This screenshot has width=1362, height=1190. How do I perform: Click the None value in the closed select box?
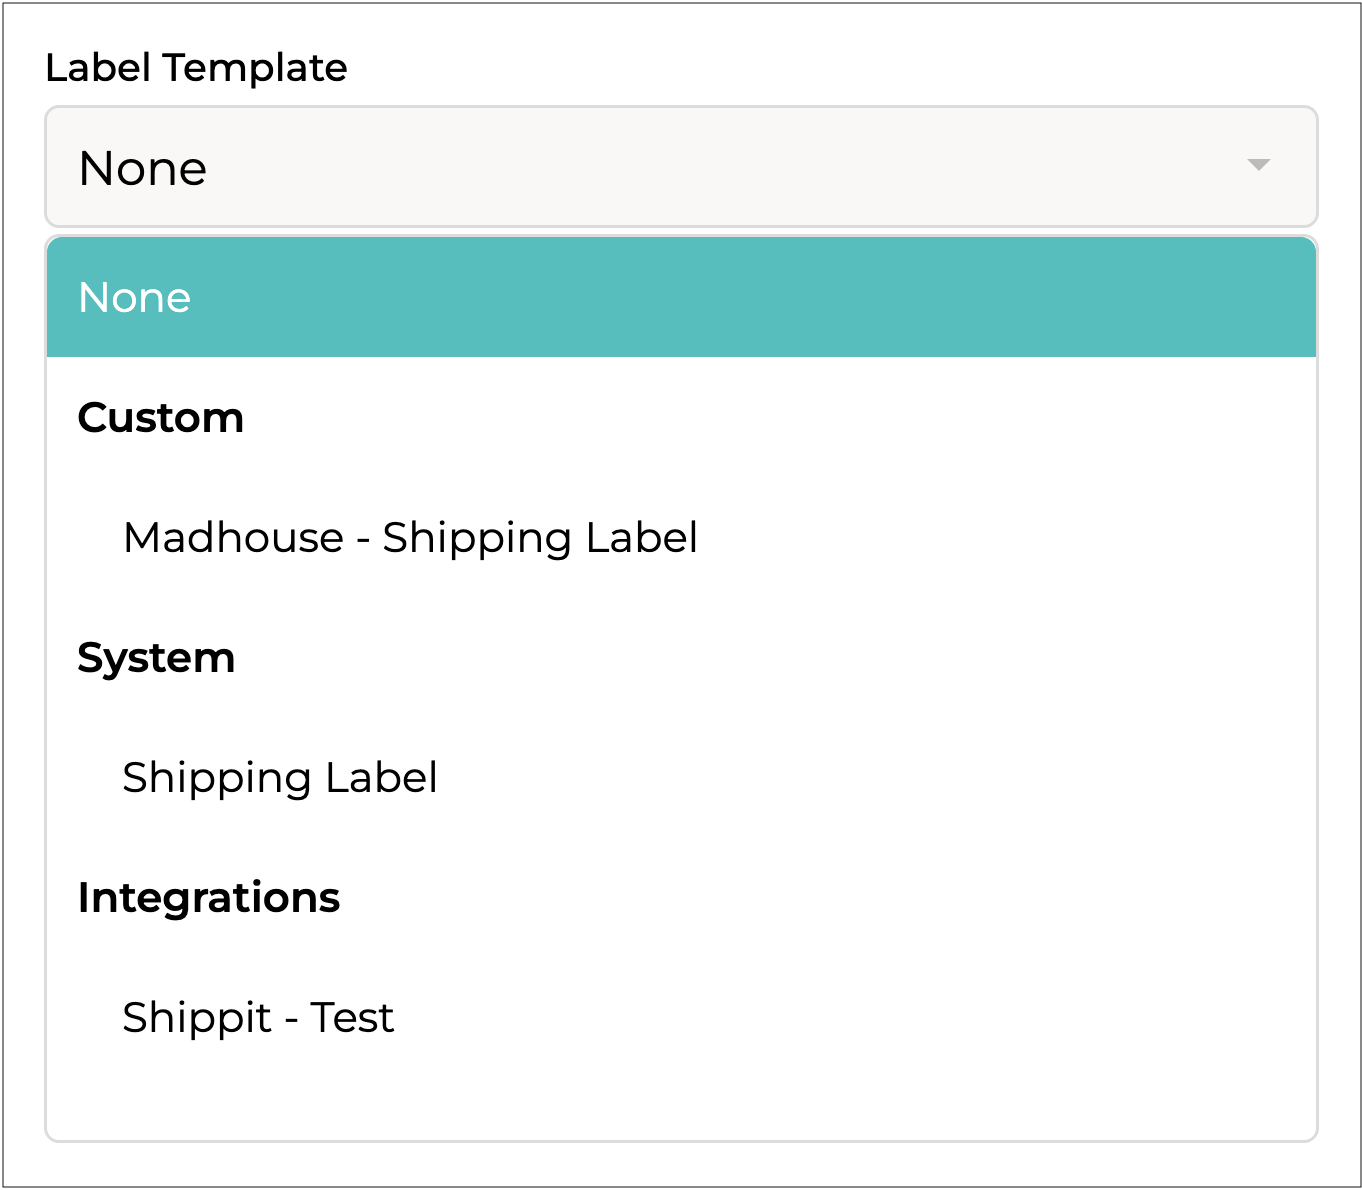[x=143, y=168]
